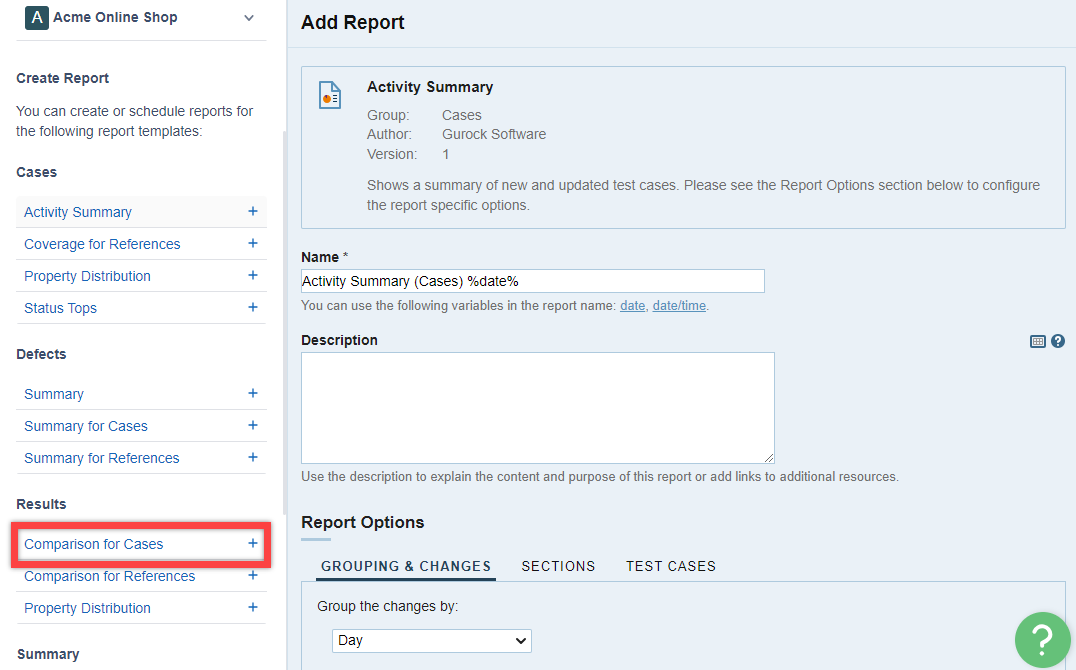The width and height of the screenshot is (1076, 670).
Task: Click the Acme Online Shop logo icon
Action: pyautogui.click(x=36, y=18)
